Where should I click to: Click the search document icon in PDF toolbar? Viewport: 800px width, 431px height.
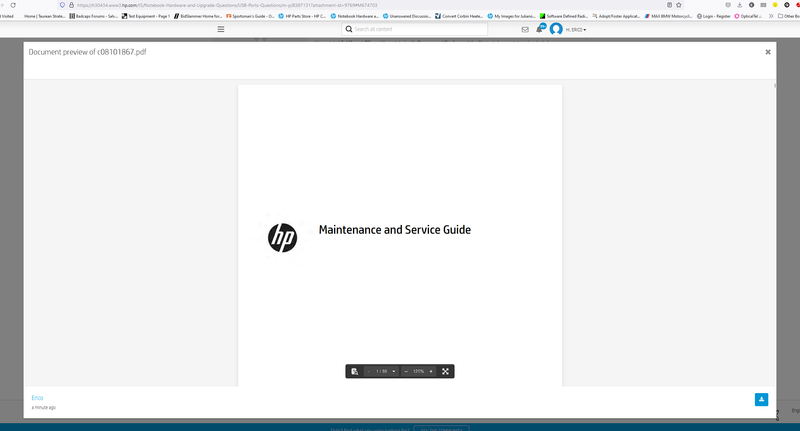pyautogui.click(x=355, y=371)
